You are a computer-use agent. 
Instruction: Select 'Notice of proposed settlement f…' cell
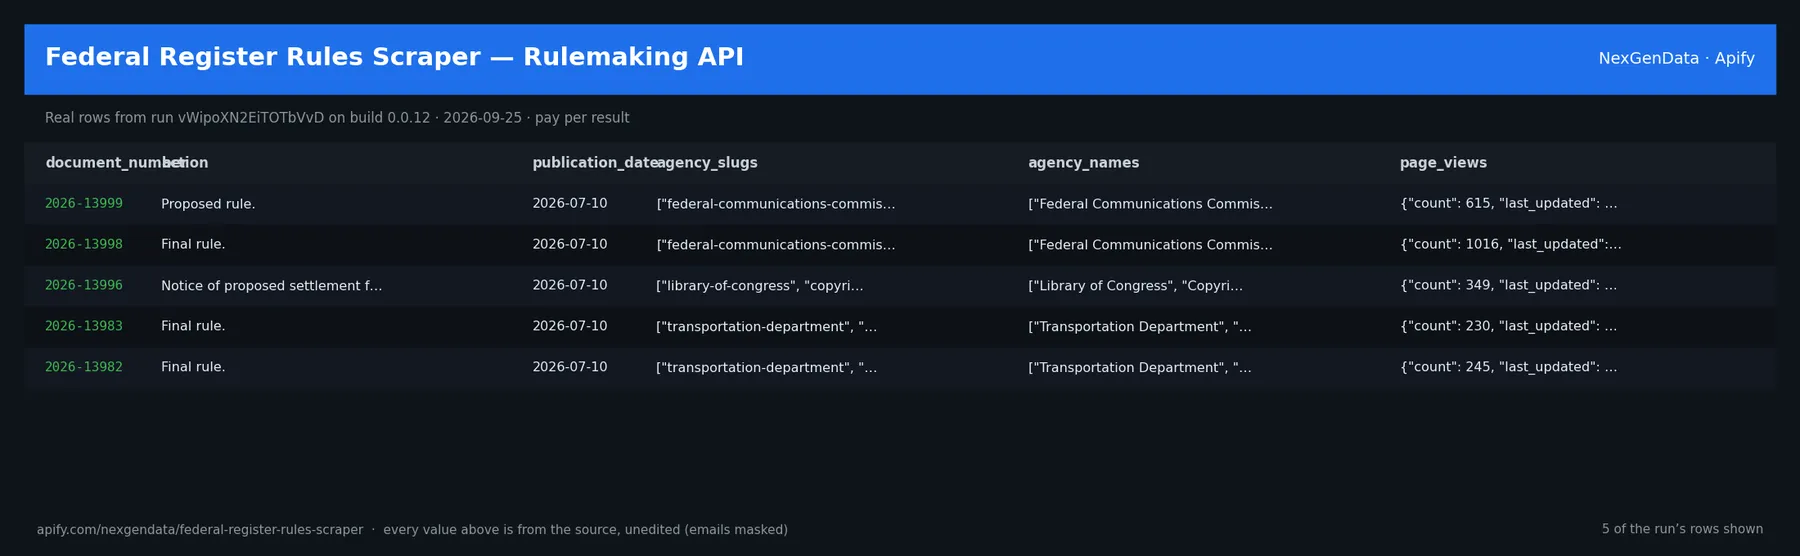point(271,286)
